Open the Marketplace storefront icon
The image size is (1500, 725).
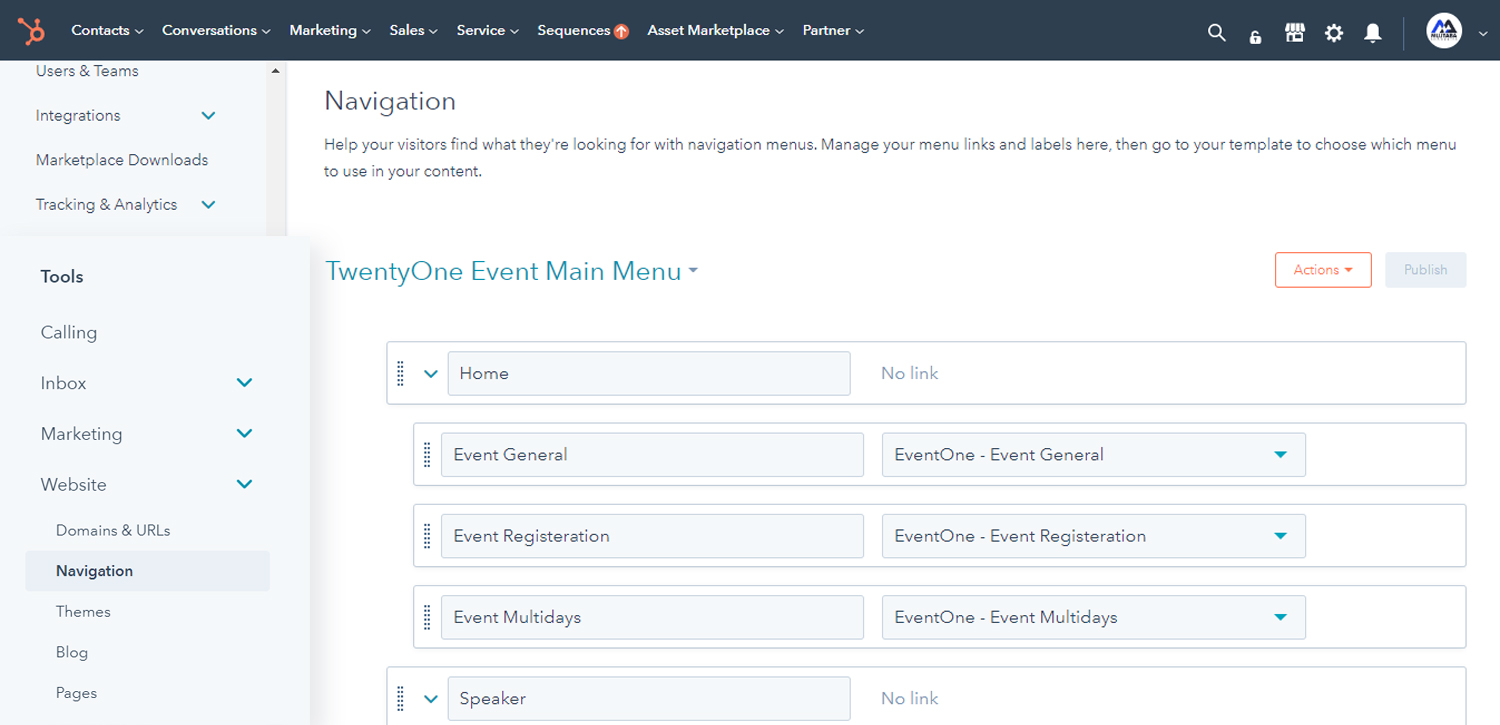1295,32
